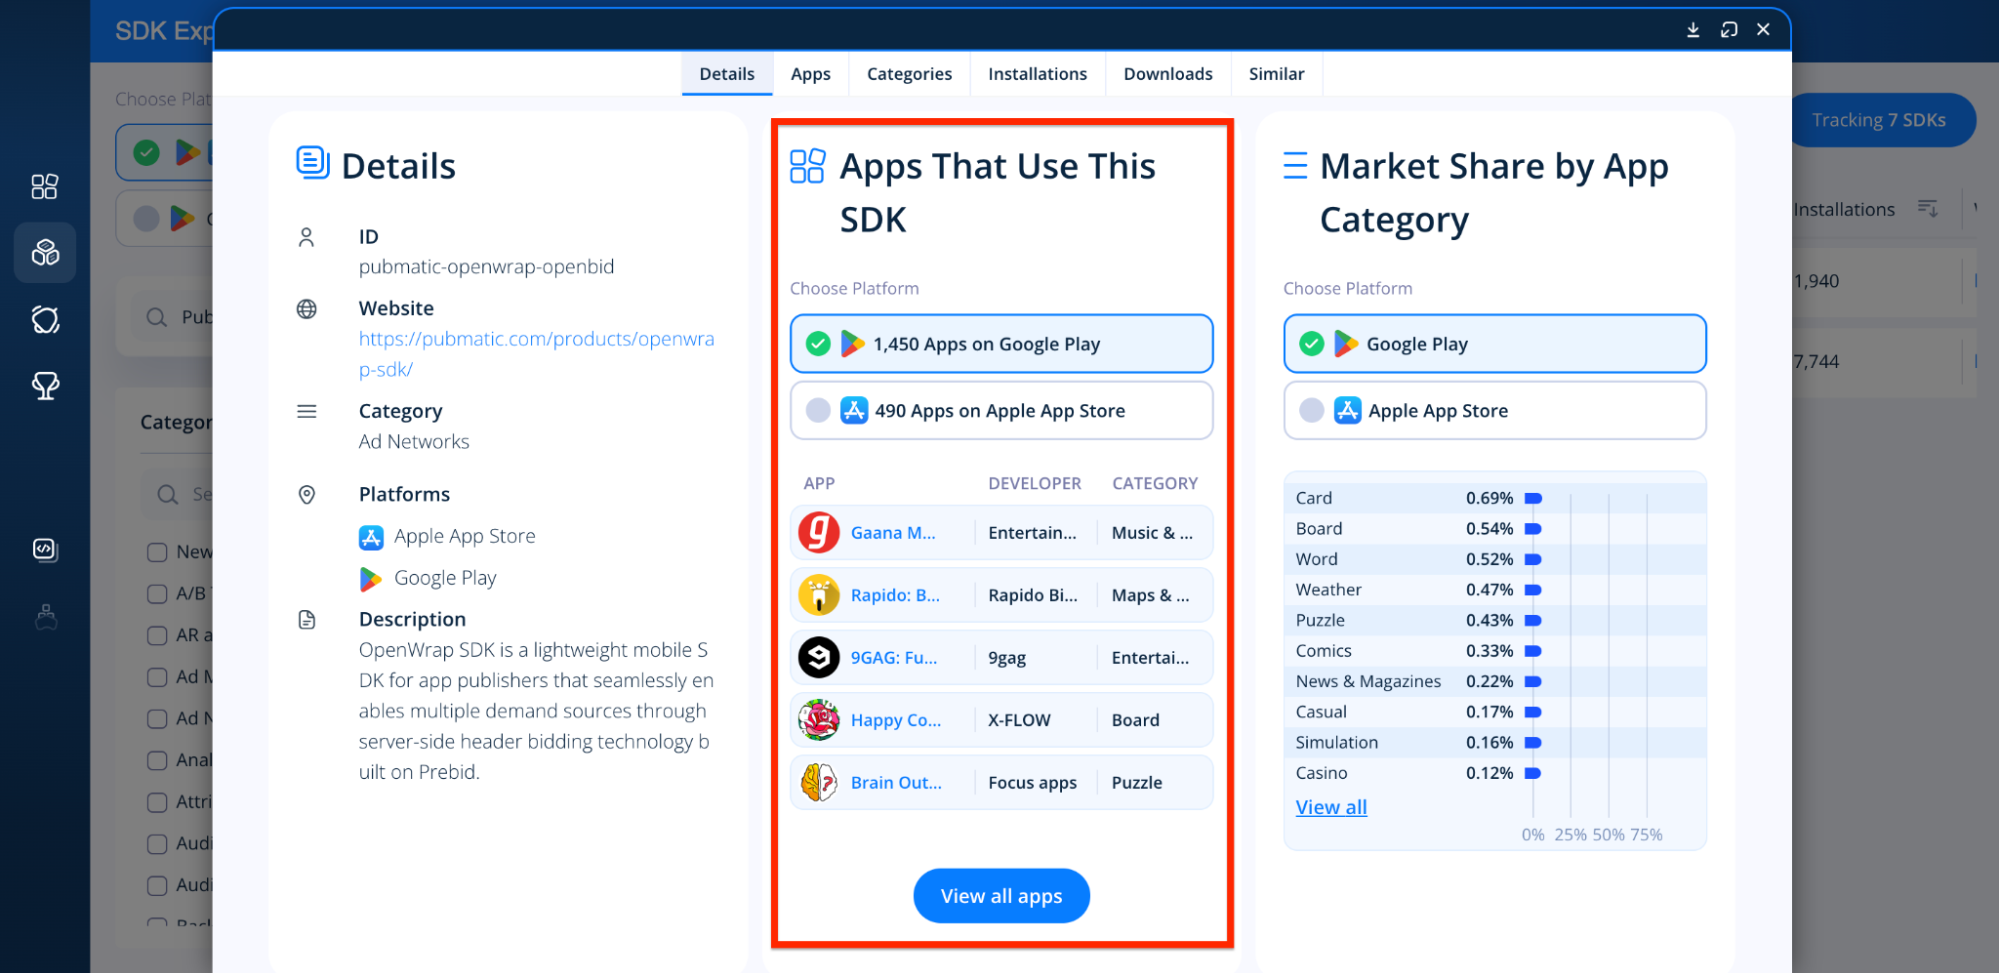
Task: Open the 9GAG app link
Action: point(894,658)
